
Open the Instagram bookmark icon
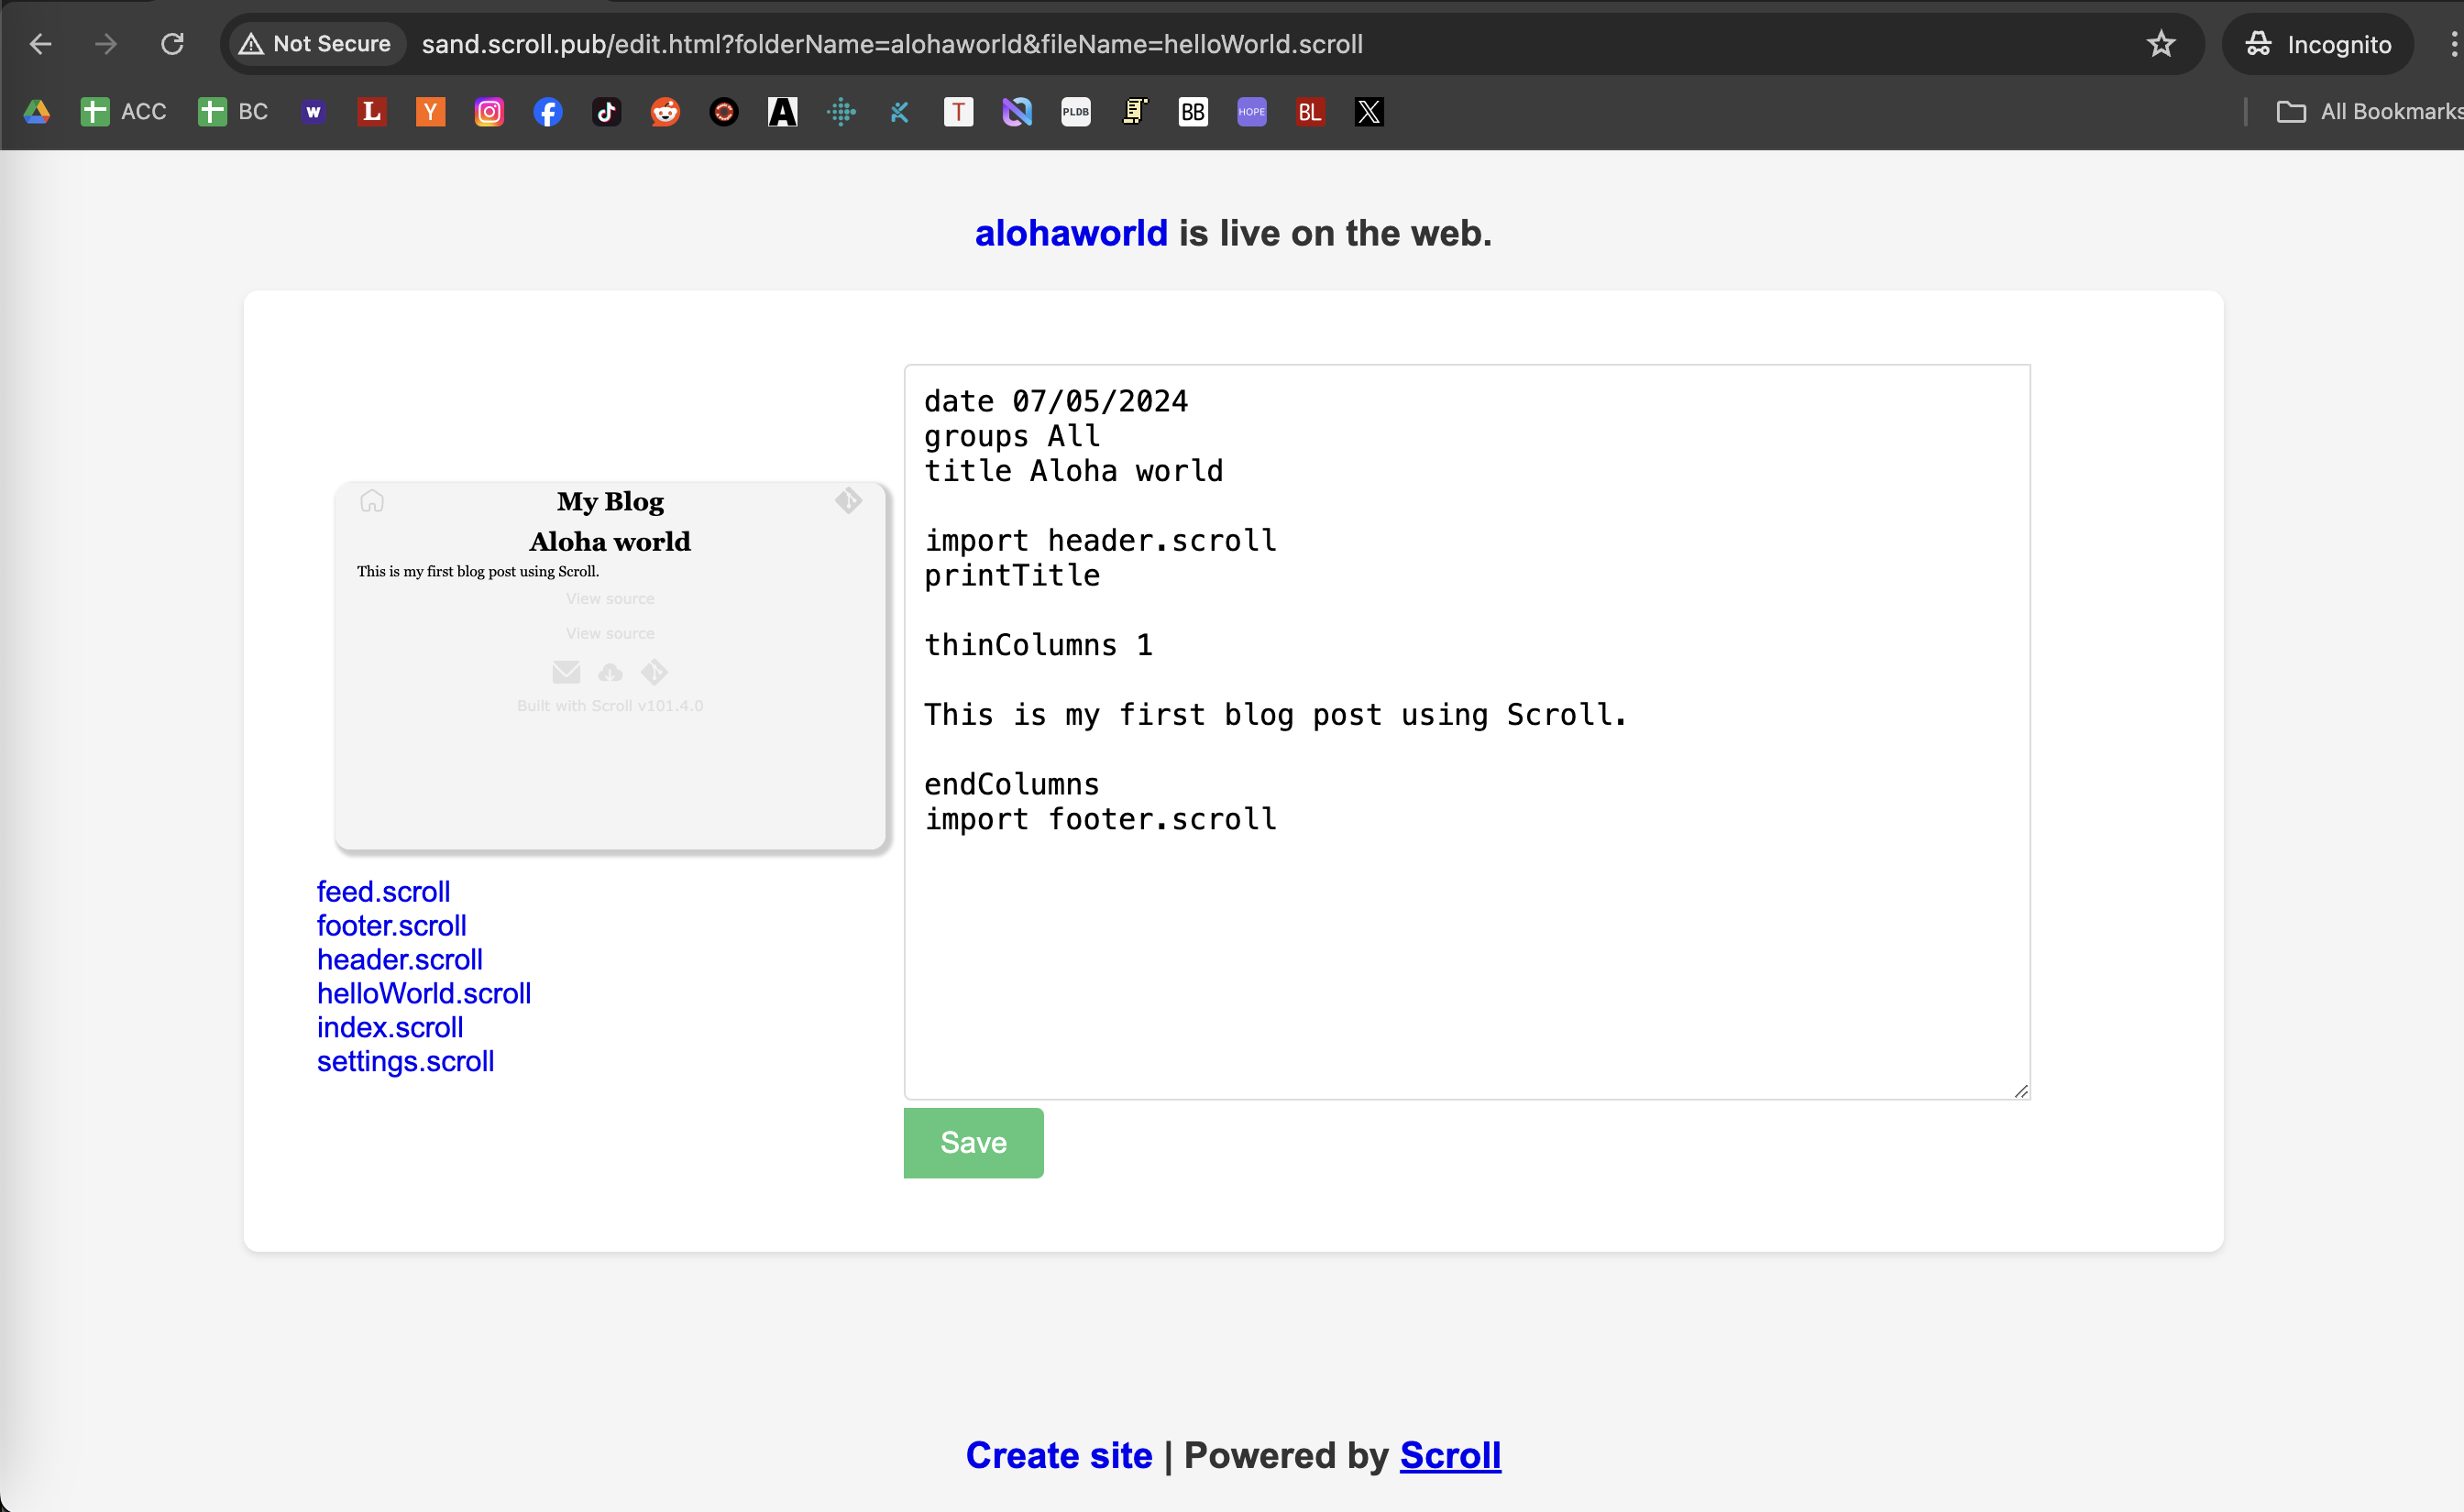(x=489, y=112)
